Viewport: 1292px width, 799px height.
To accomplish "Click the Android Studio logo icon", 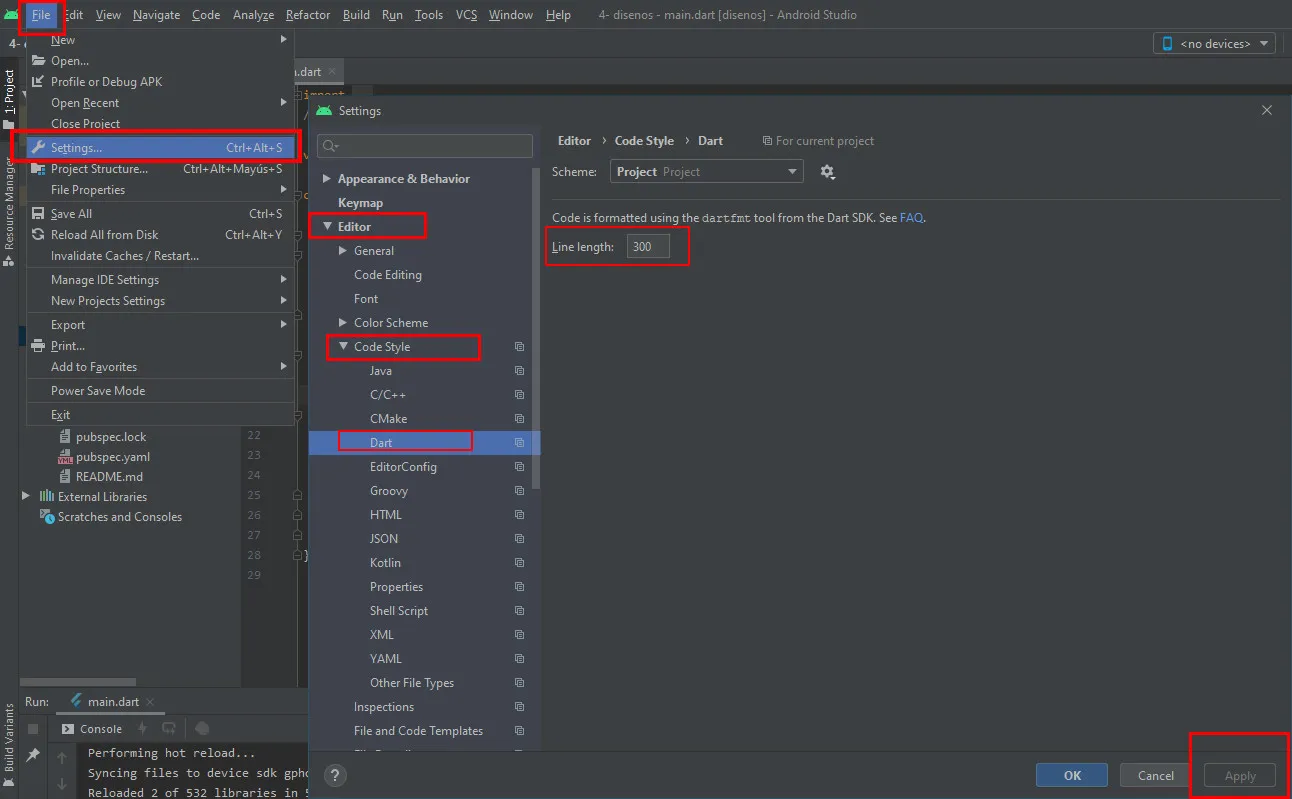I will tap(11, 15).
